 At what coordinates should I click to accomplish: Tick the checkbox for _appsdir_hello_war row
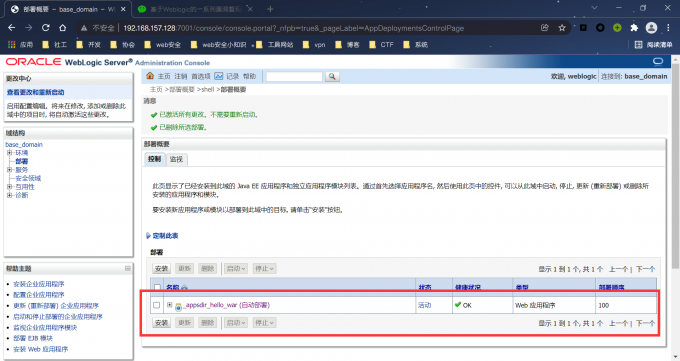click(157, 305)
